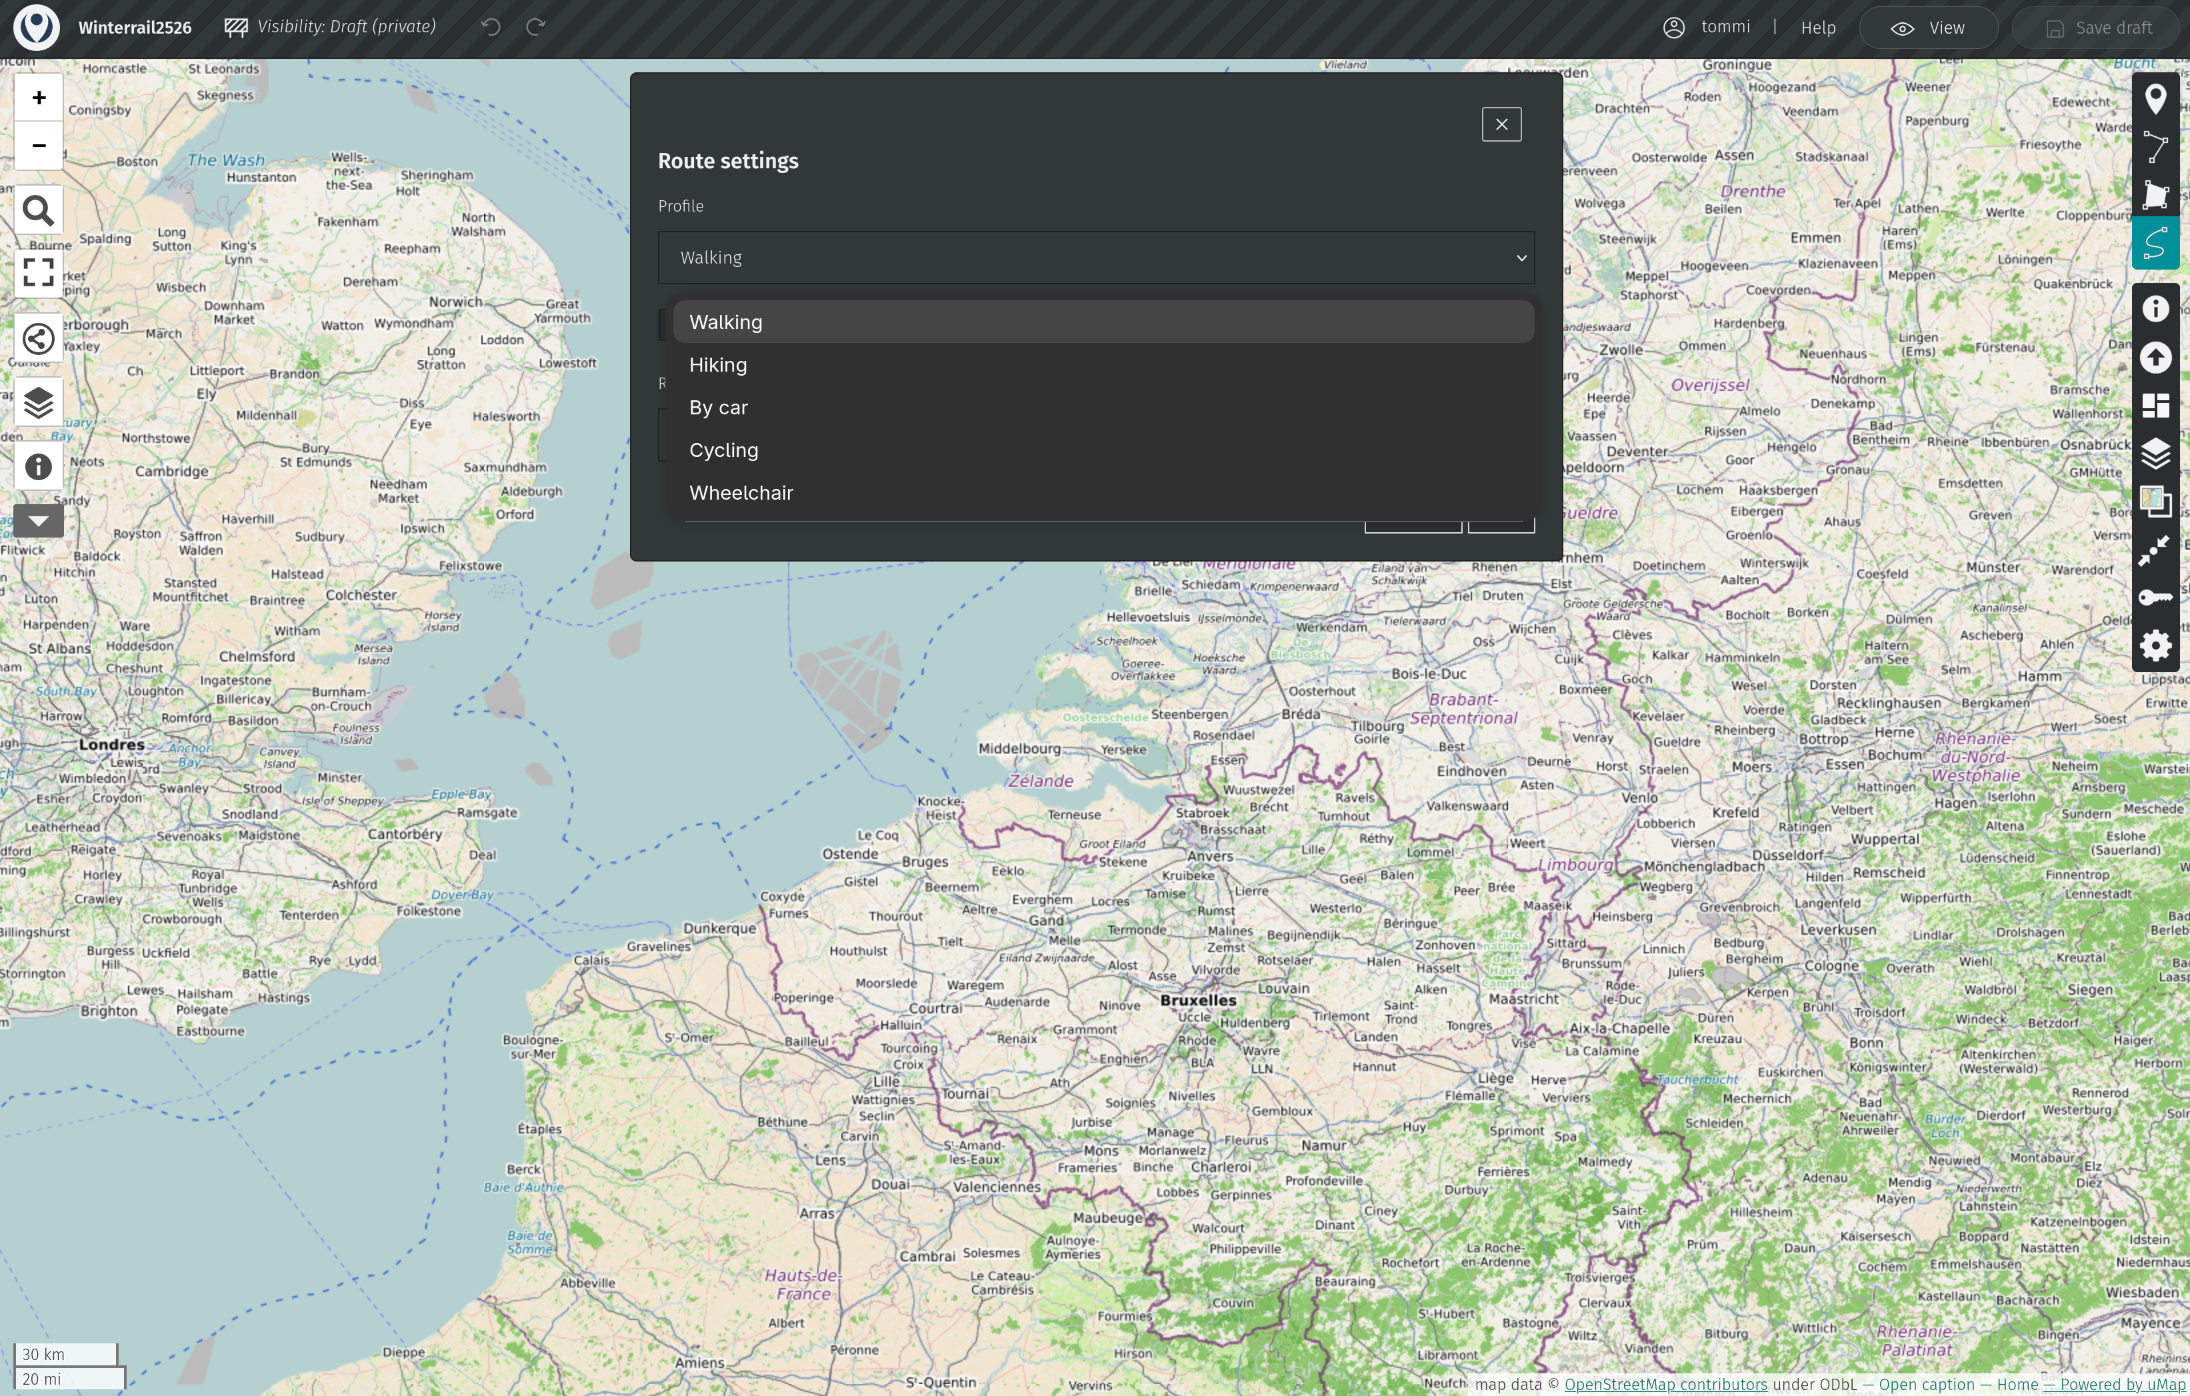Click the draw route tool icon

coord(2155,243)
